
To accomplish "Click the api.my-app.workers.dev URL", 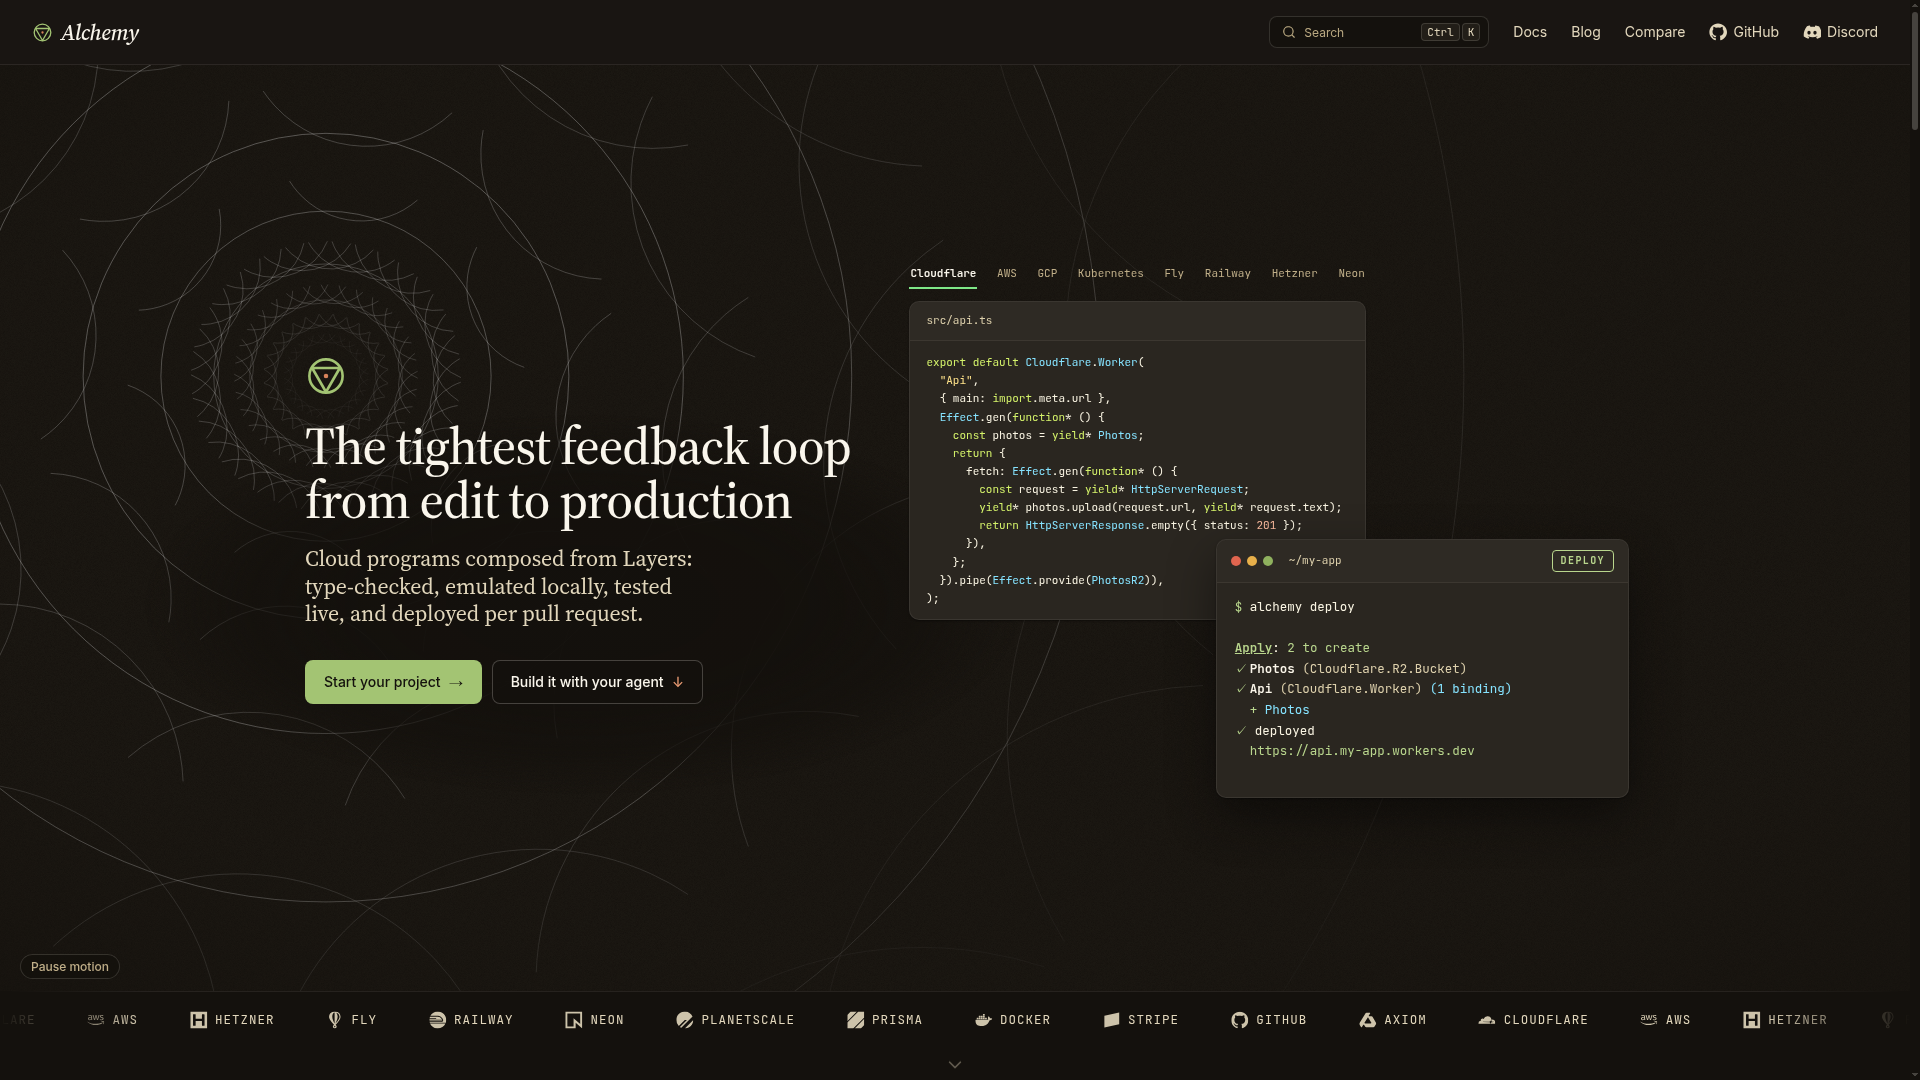I will click(x=1362, y=751).
